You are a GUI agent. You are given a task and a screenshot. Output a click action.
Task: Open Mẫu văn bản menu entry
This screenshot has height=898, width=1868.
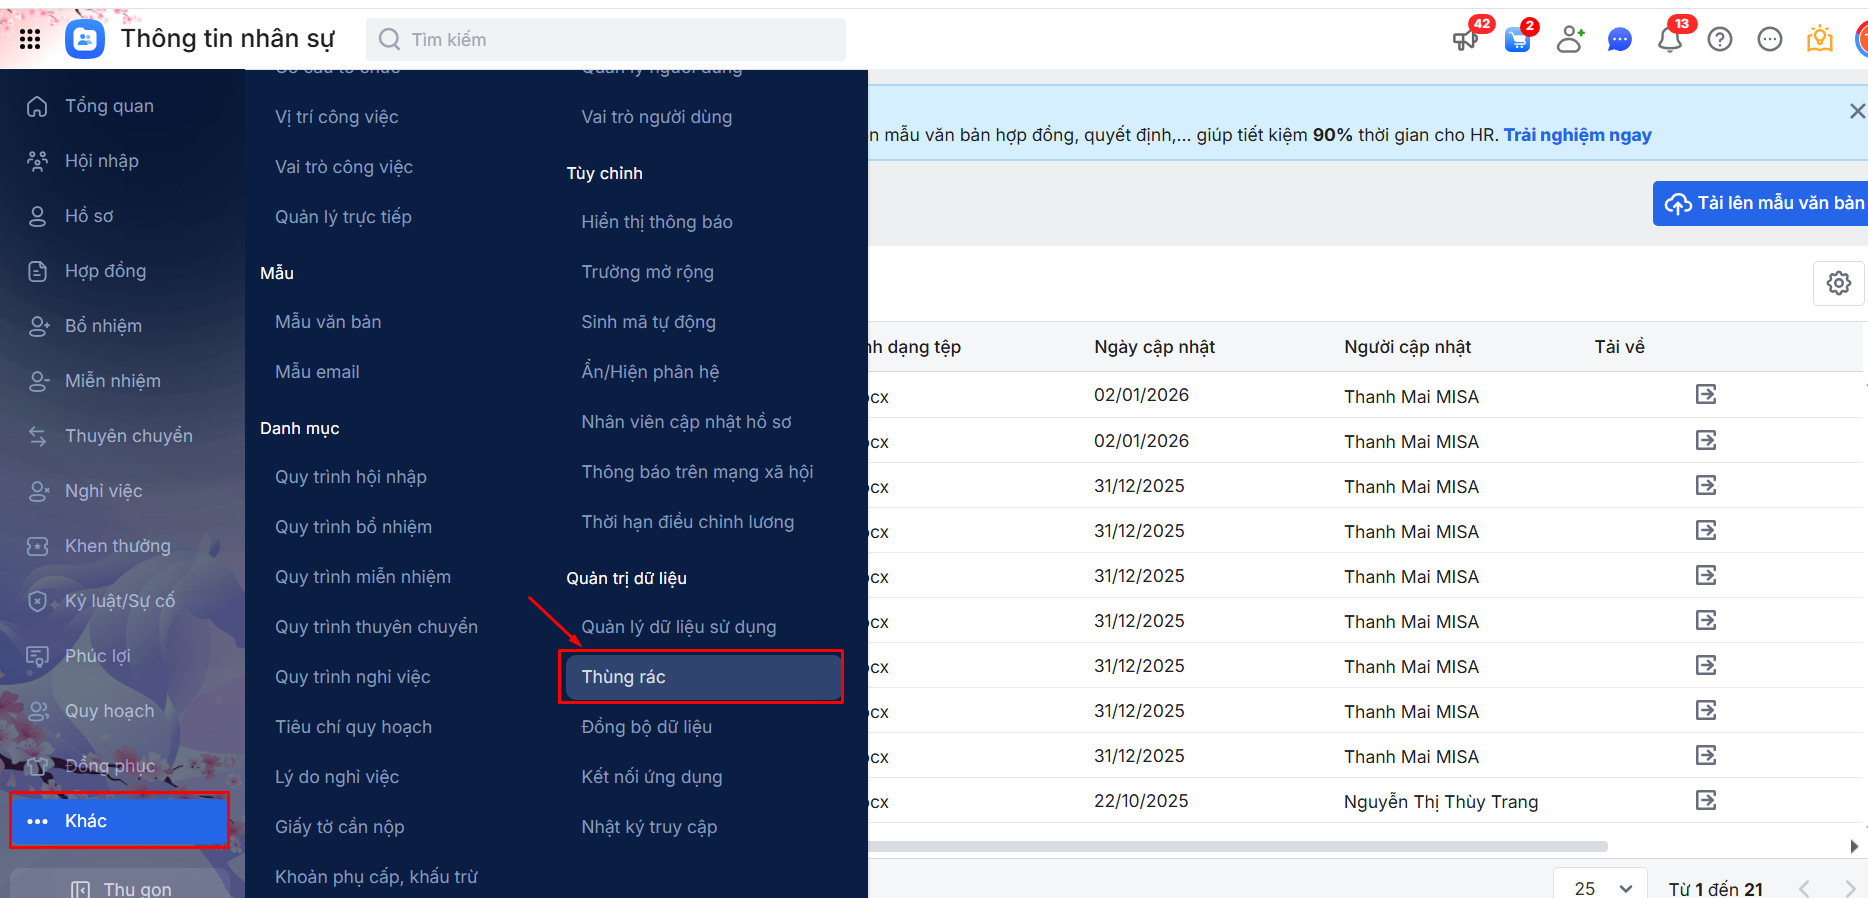328,322
